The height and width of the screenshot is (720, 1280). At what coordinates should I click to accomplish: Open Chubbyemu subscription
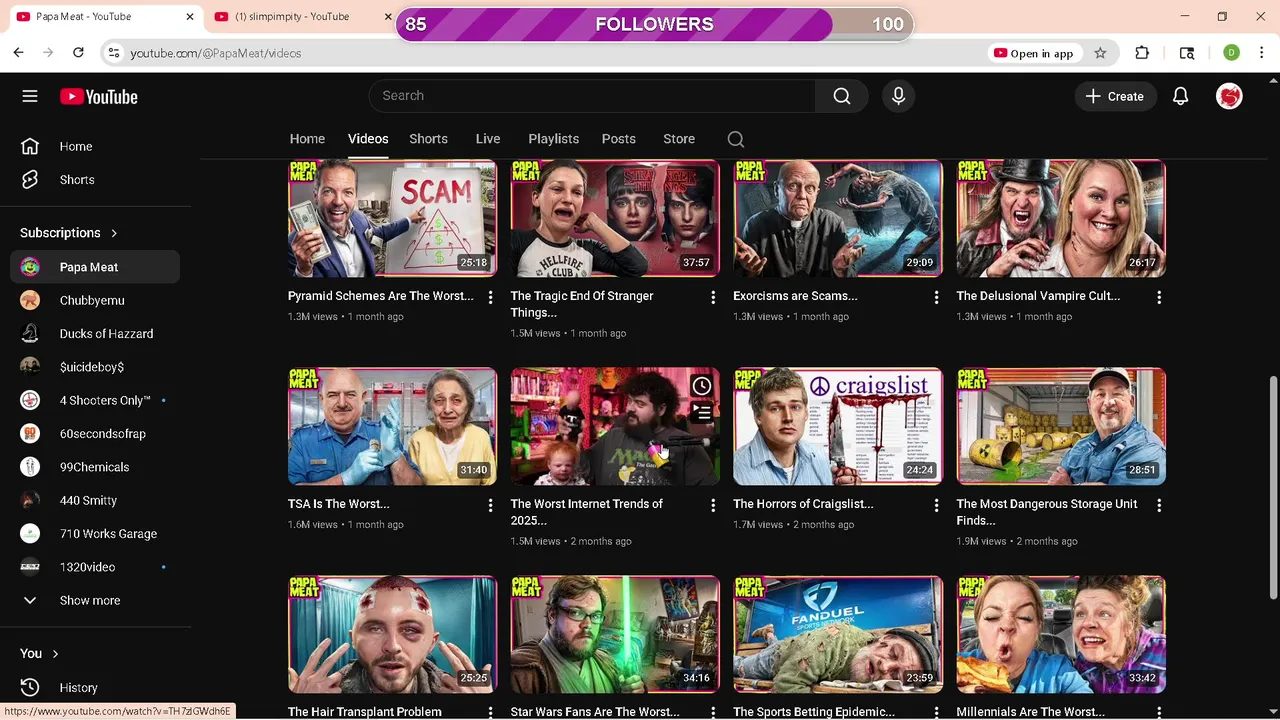[x=95, y=300]
